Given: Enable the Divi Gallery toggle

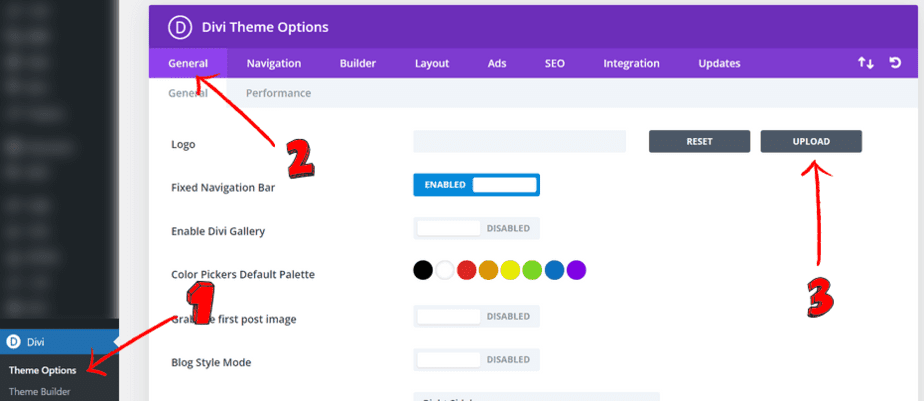Looking at the screenshot, I should pos(476,228).
